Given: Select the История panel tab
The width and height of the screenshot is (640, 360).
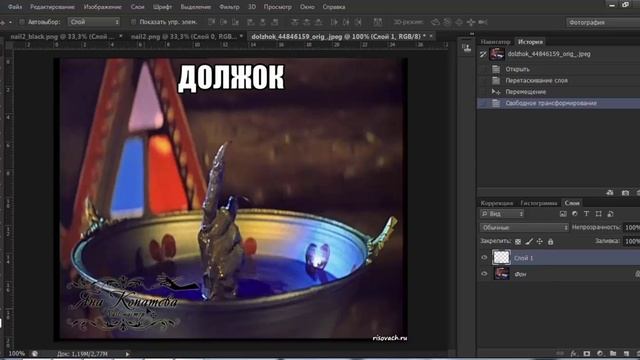Looking at the screenshot, I should (530, 42).
